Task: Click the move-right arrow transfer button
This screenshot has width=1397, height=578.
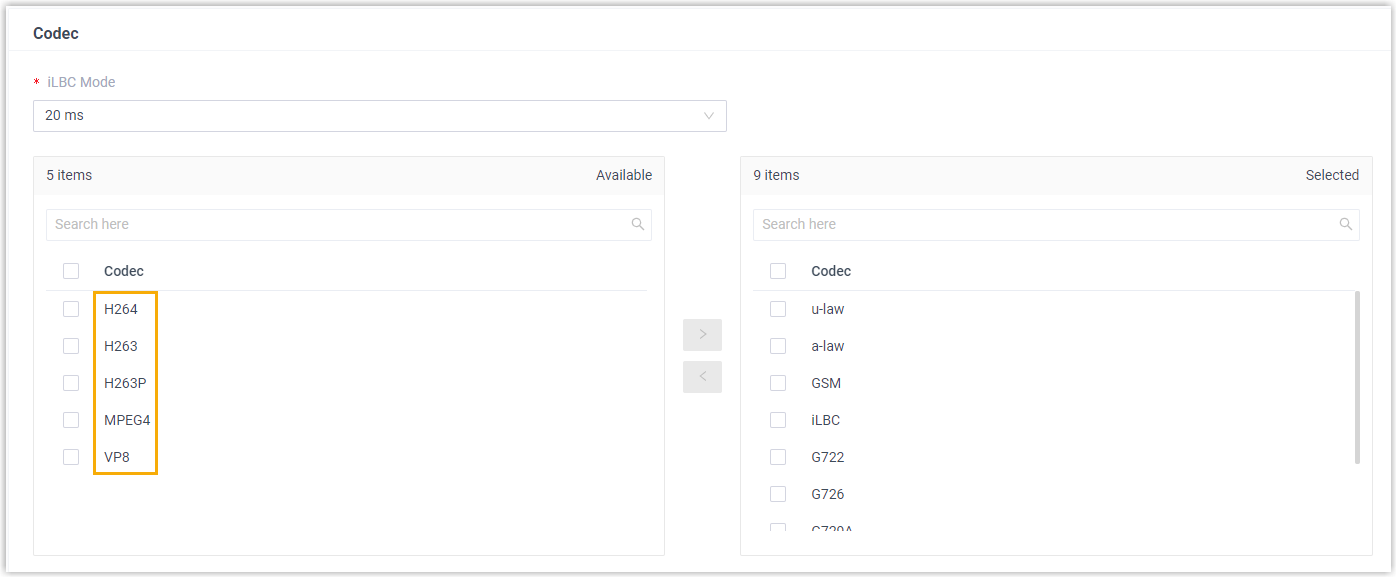Action: click(x=702, y=335)
